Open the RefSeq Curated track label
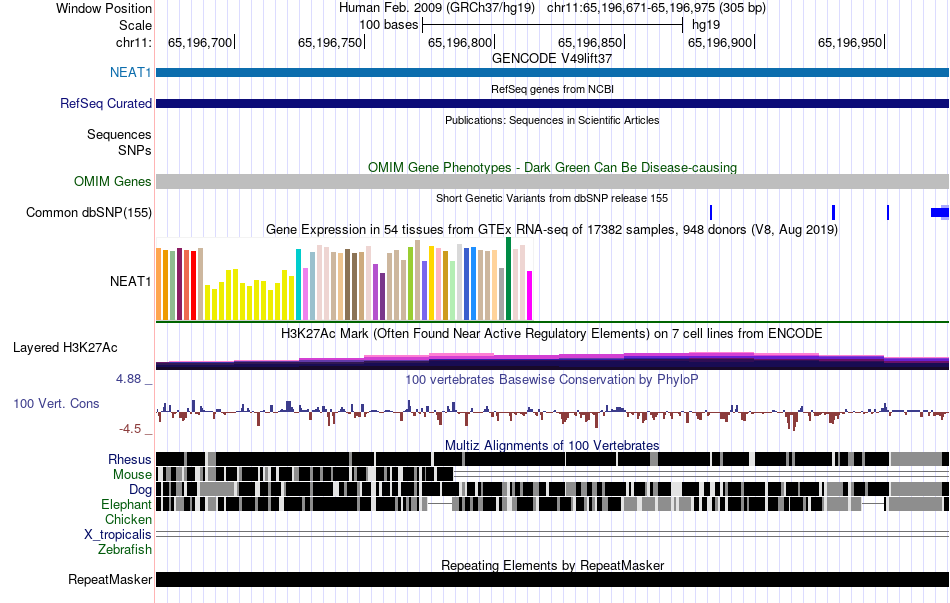This screenshot has width=950, height=603. click(106, 104)
